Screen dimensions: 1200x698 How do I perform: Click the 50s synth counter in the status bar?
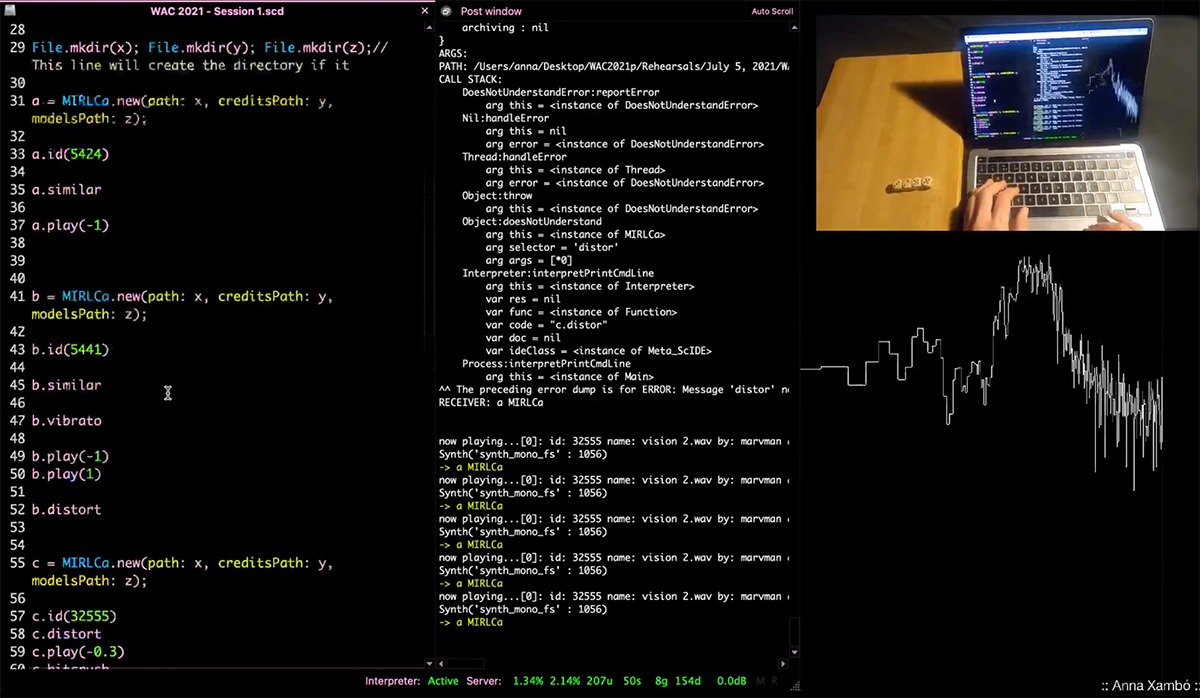pyautogui.click(x=631, y=680)
